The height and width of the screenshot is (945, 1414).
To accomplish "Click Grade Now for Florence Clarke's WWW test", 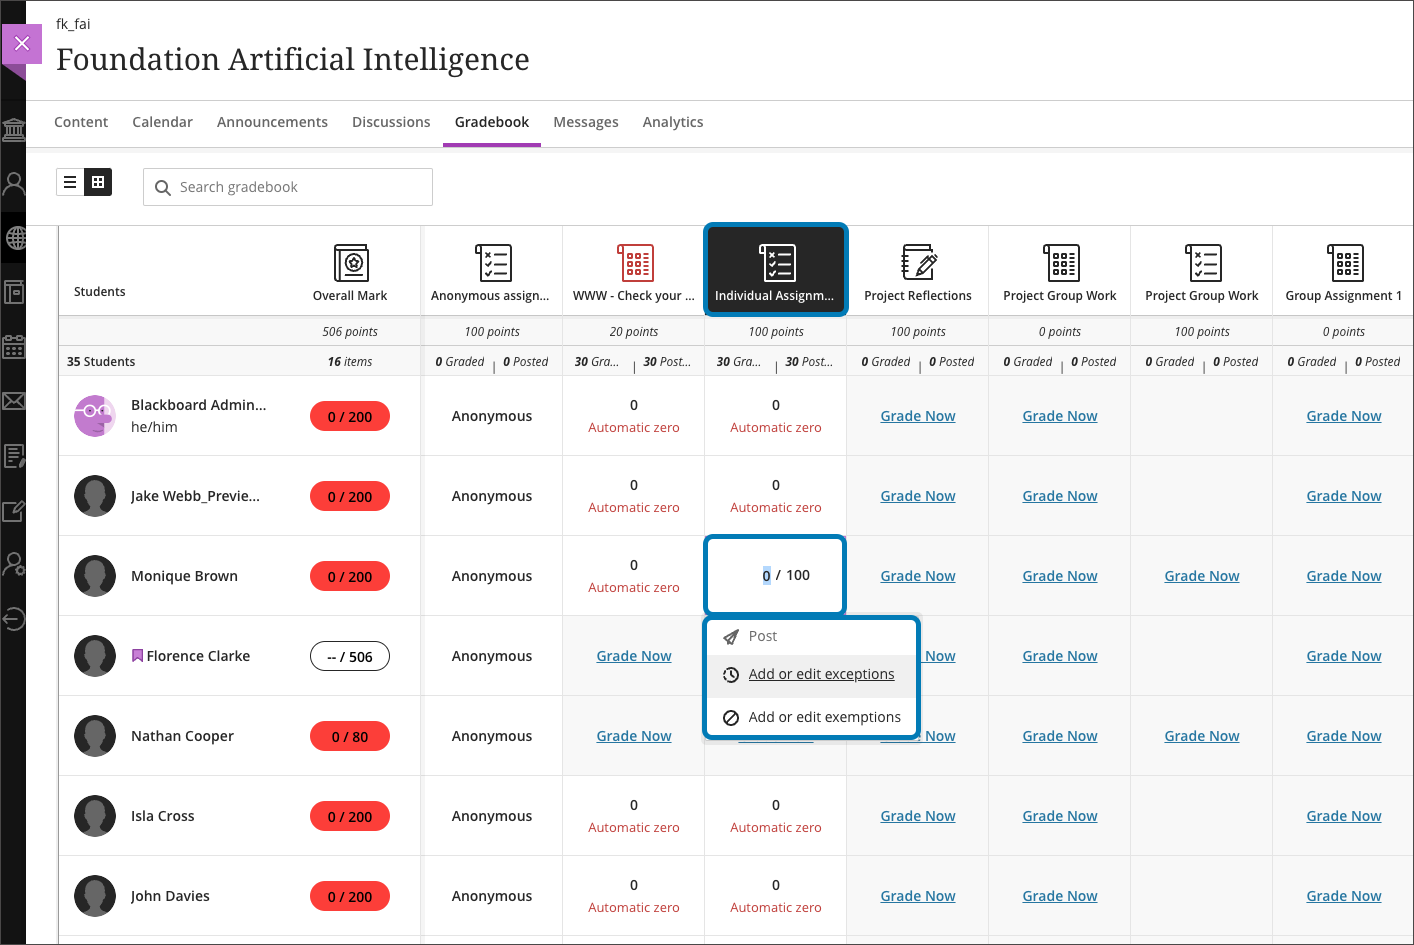I will (x=634, y=656).
